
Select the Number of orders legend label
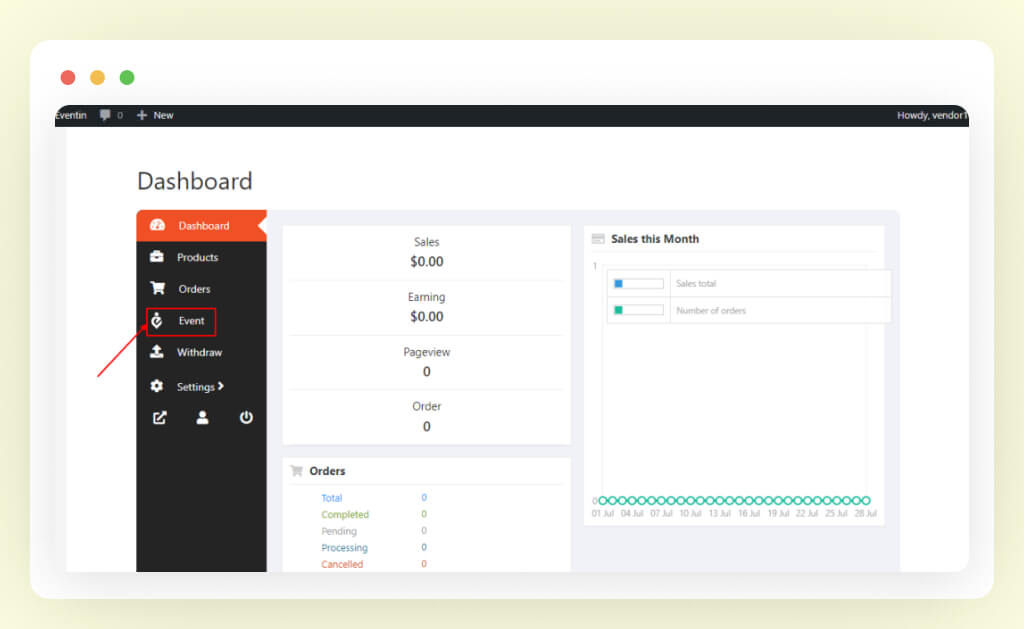click(711, 310)
